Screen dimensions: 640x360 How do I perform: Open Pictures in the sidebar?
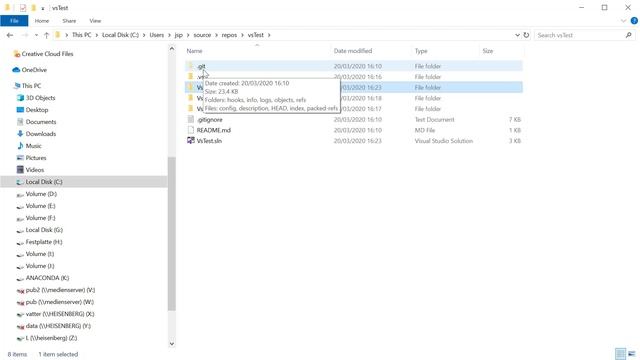click(x=36, y=158)
